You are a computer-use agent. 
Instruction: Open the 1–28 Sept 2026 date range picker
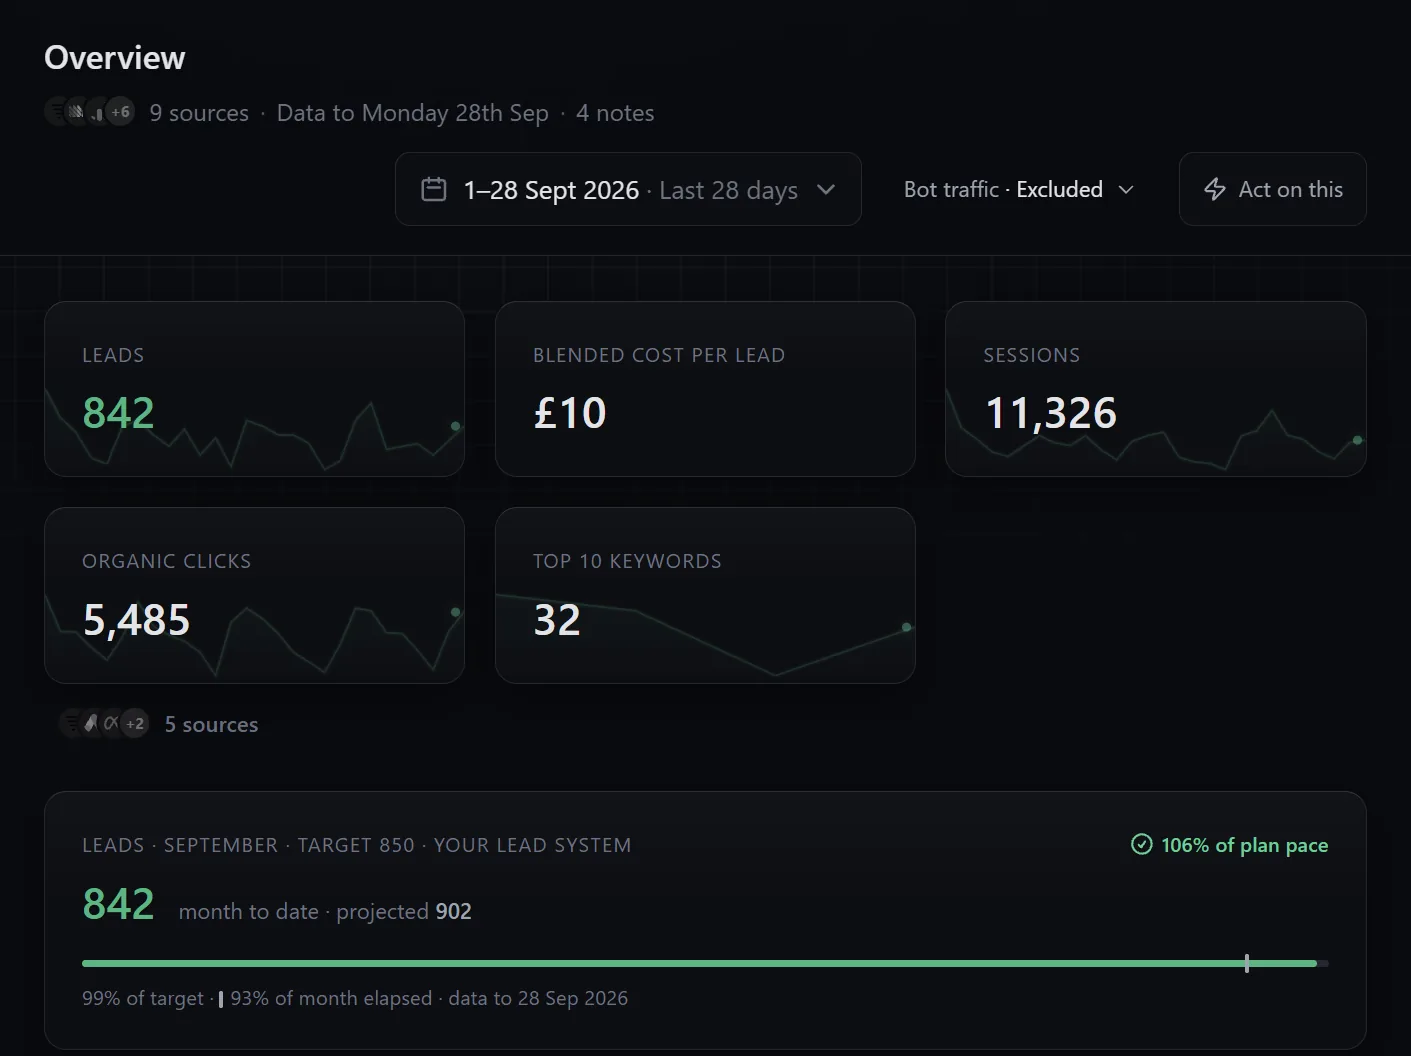tap(628, 189)
